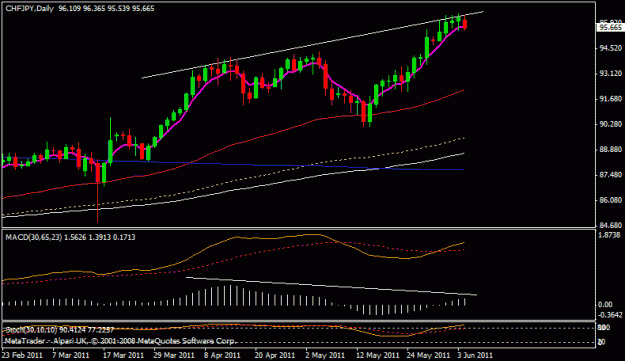This screenshot has width=625, height=361.
Task: Click the CHFJPY,Daily chart title
Action: click(29, 8)
